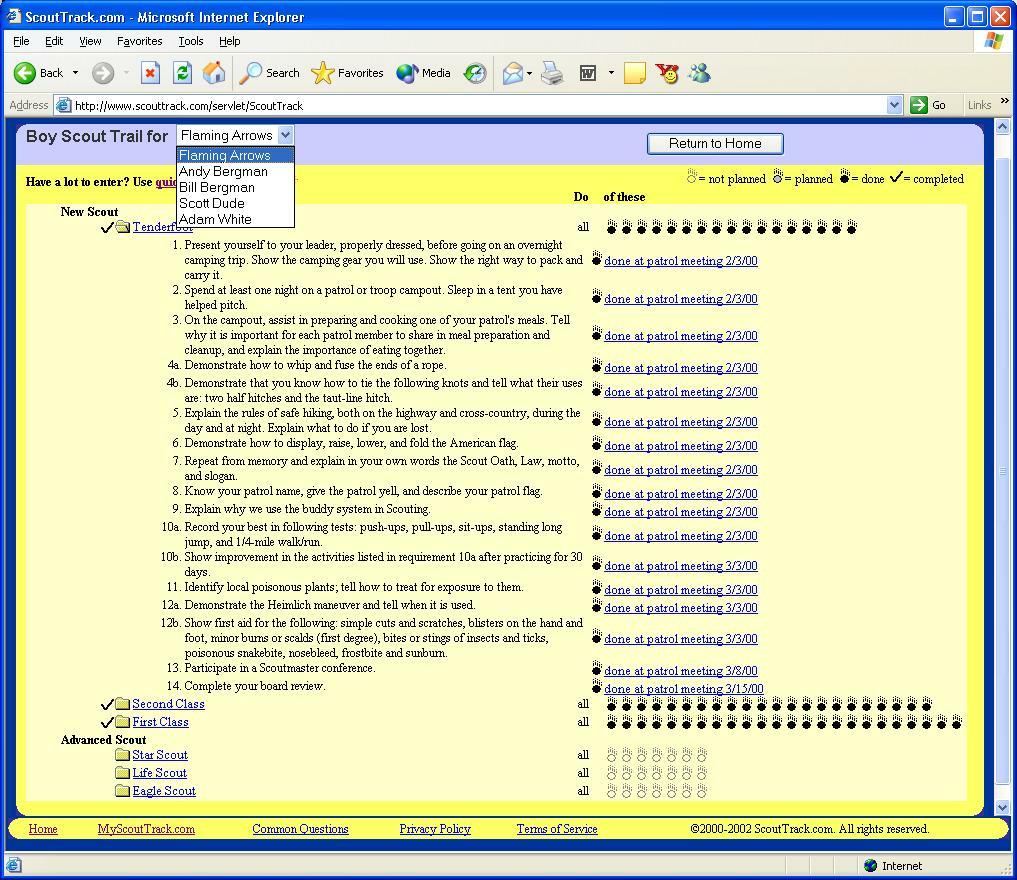Click the Back arrow icon
The image size is (1017, 880).
click(25, 73)
